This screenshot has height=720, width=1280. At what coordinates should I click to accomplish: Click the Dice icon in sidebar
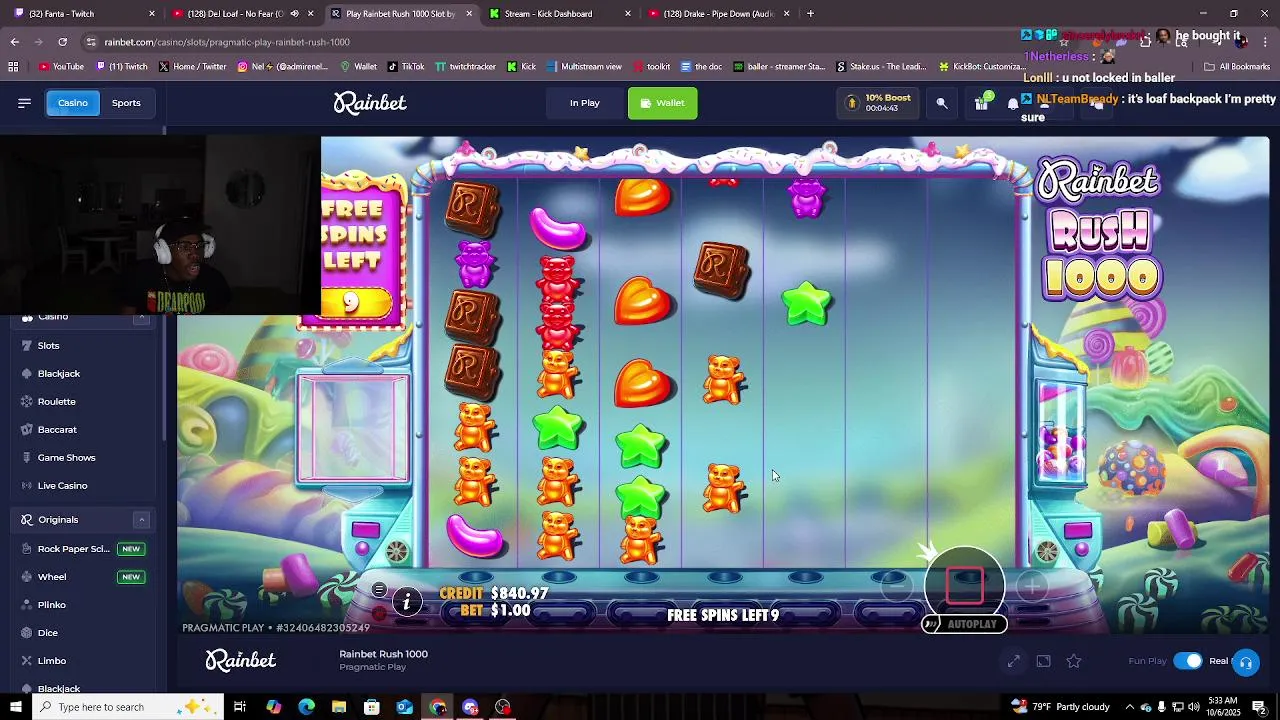click(27, 632)
